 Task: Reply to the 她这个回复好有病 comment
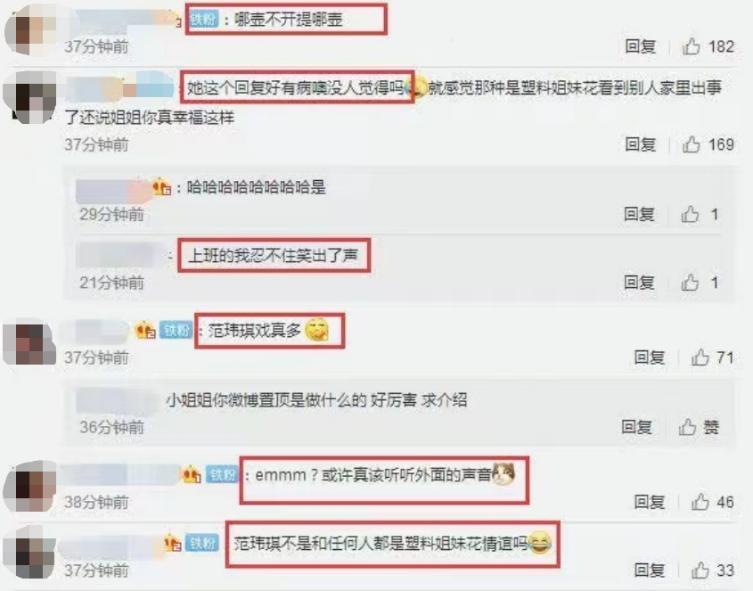click(641, 144)
